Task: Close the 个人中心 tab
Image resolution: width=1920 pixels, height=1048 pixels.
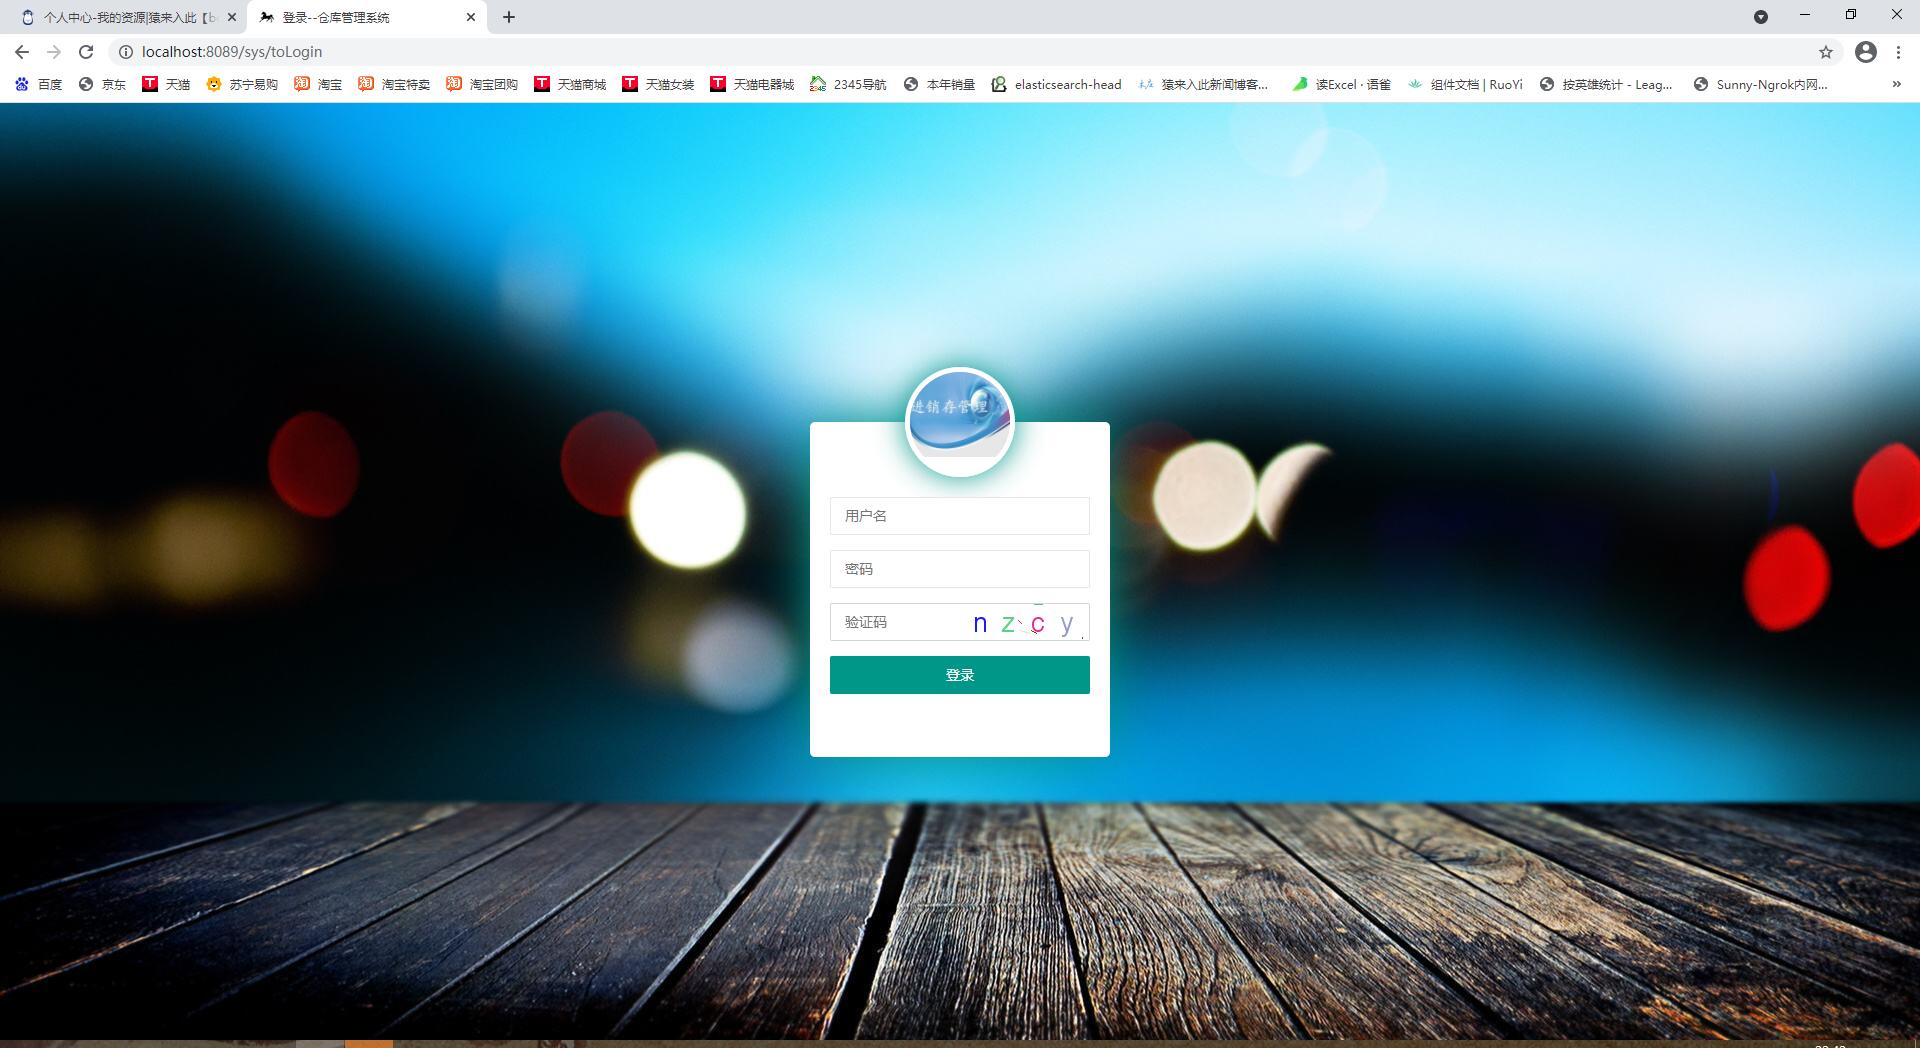Action: [232, 17]
